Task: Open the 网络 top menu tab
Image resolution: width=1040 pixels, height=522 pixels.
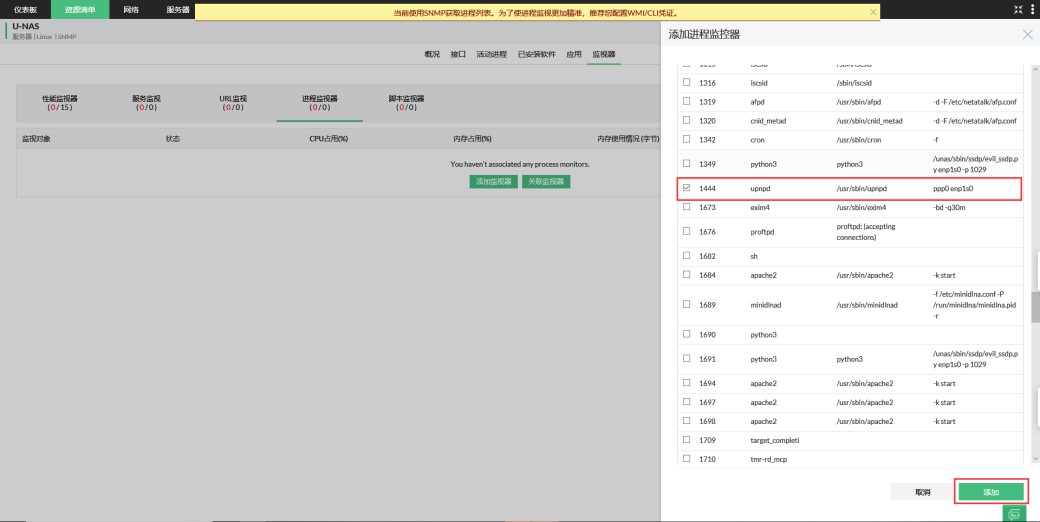Action: 131,9
